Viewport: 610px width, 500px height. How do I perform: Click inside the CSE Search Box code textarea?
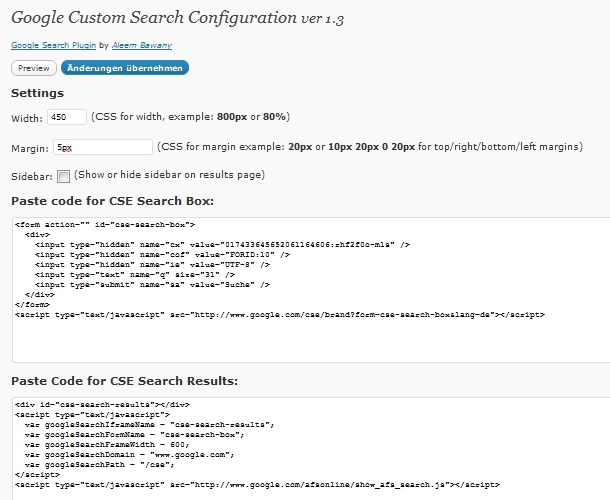tap(311, 290)
